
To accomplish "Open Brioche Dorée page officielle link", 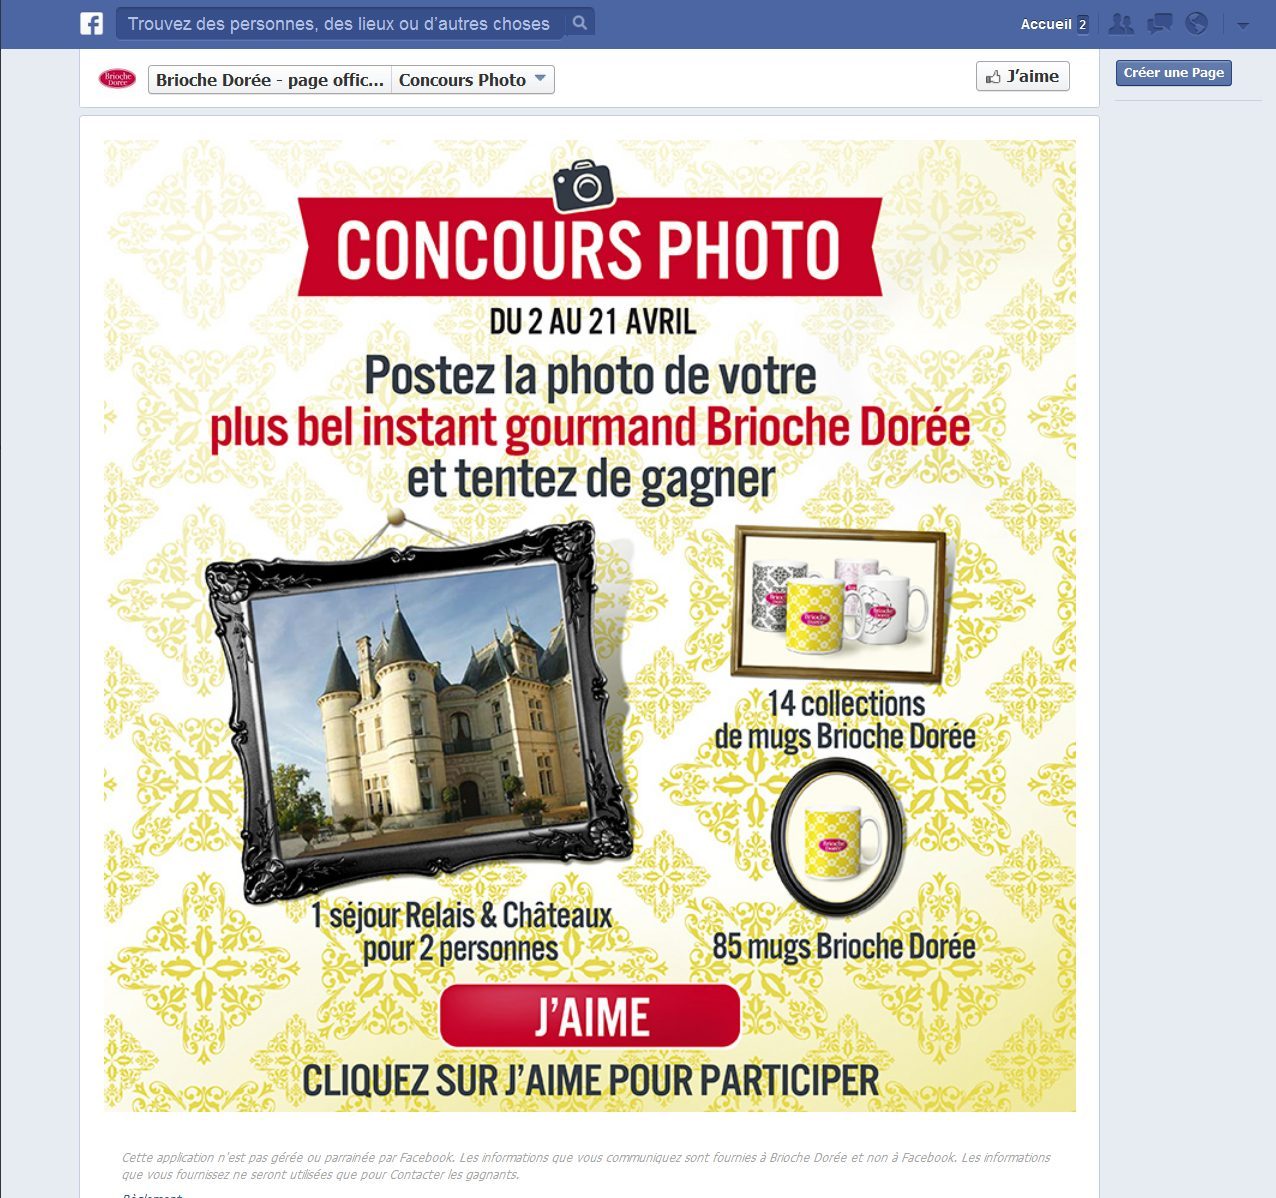I will point(269,80).
